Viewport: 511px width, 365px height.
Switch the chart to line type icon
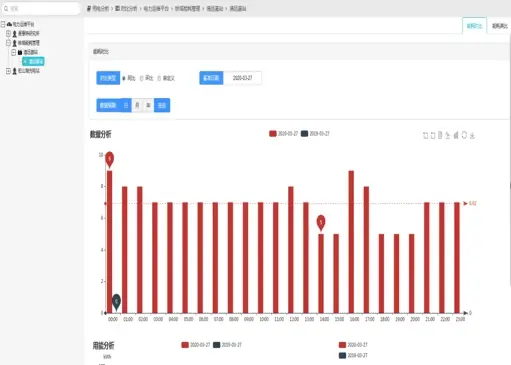point(448,135)
